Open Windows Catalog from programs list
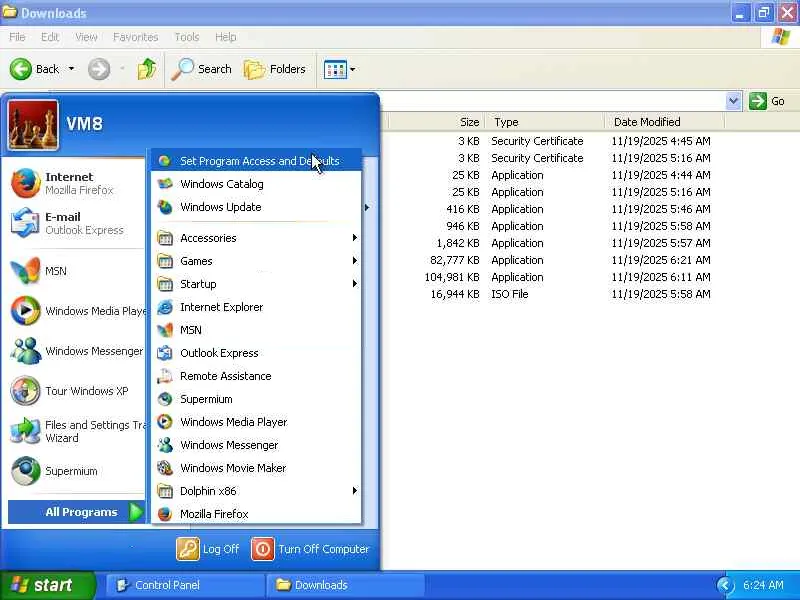800x600 pixels. [256, 184]
